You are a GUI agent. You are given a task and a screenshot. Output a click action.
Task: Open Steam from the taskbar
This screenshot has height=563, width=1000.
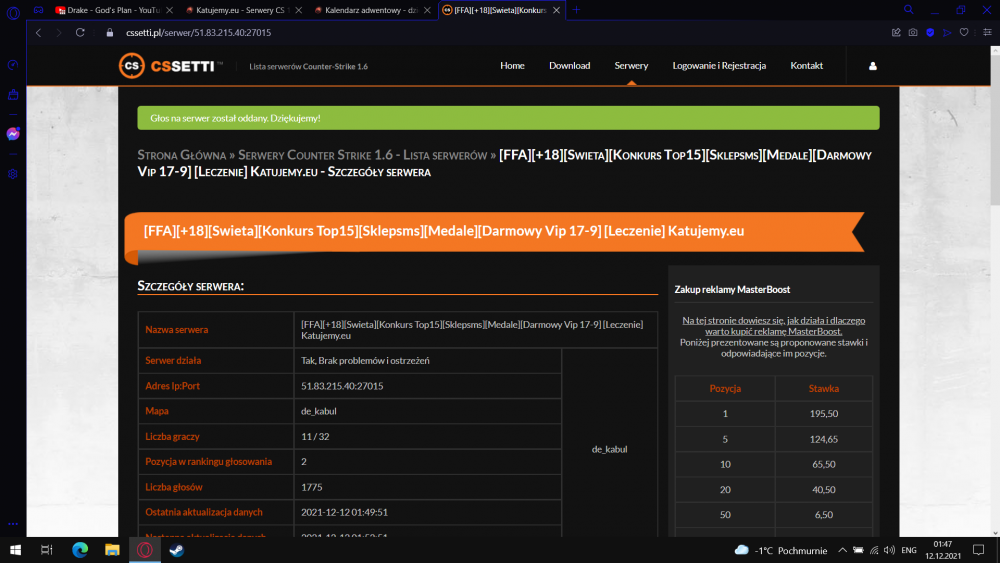pos(177,550)
